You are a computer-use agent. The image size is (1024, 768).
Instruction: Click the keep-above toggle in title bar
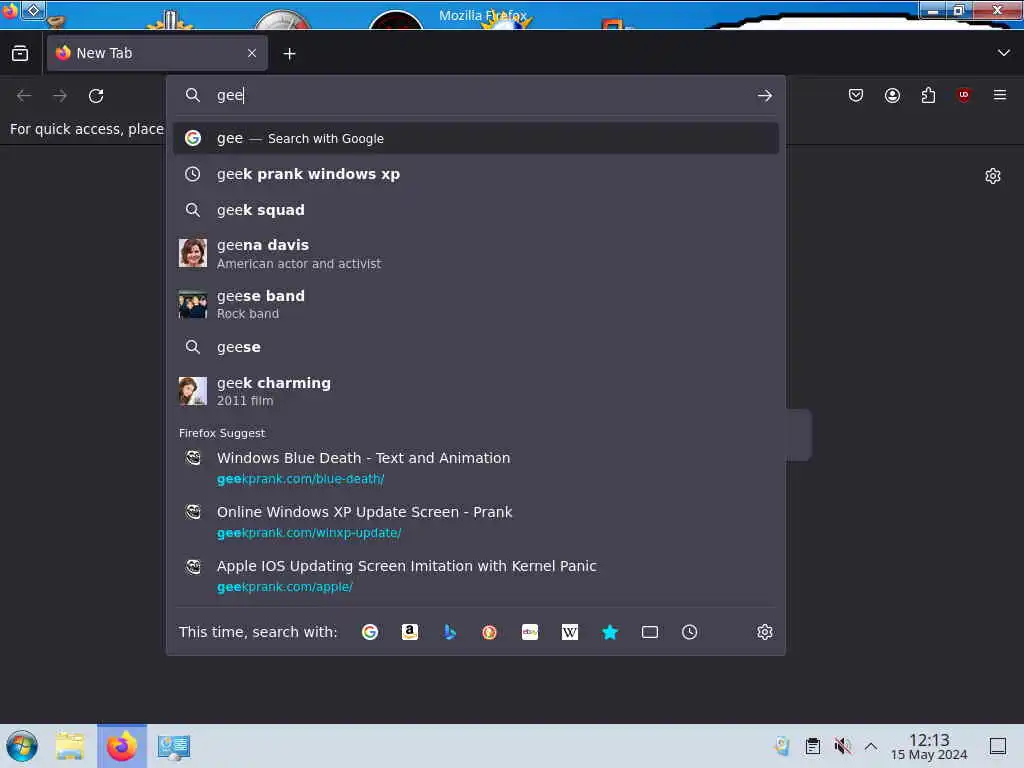click(33, 10)
